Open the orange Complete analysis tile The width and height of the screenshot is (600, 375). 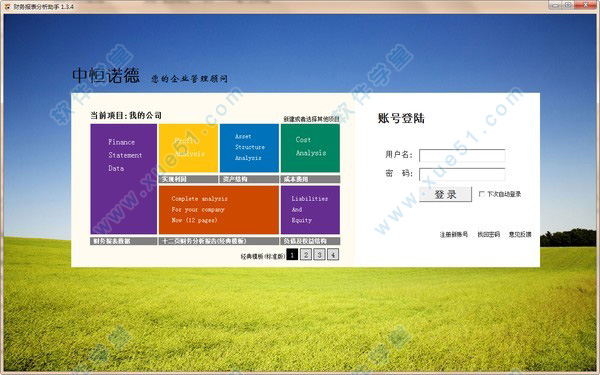pyautogui.click(x=219, y=210)
